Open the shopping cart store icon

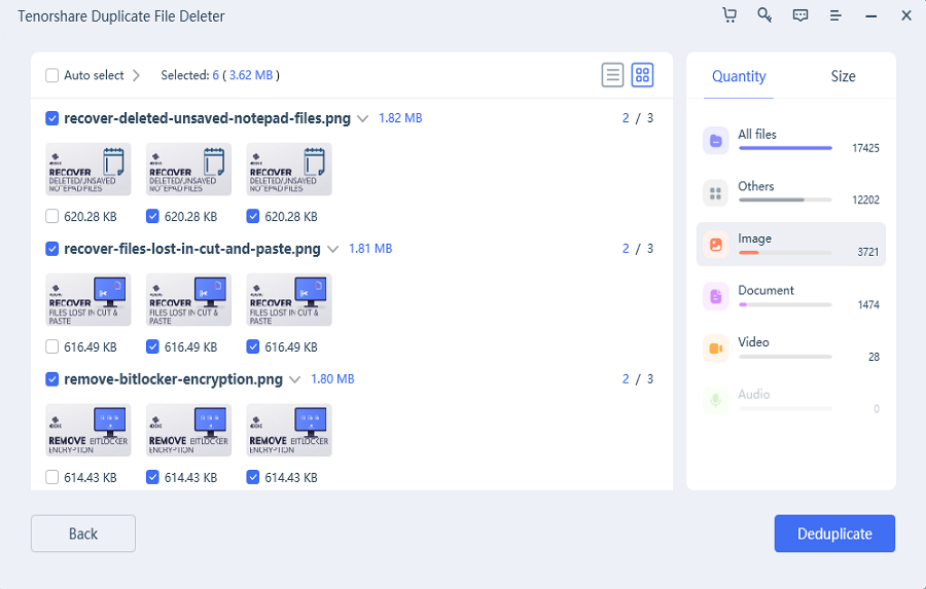coord(730,16)
